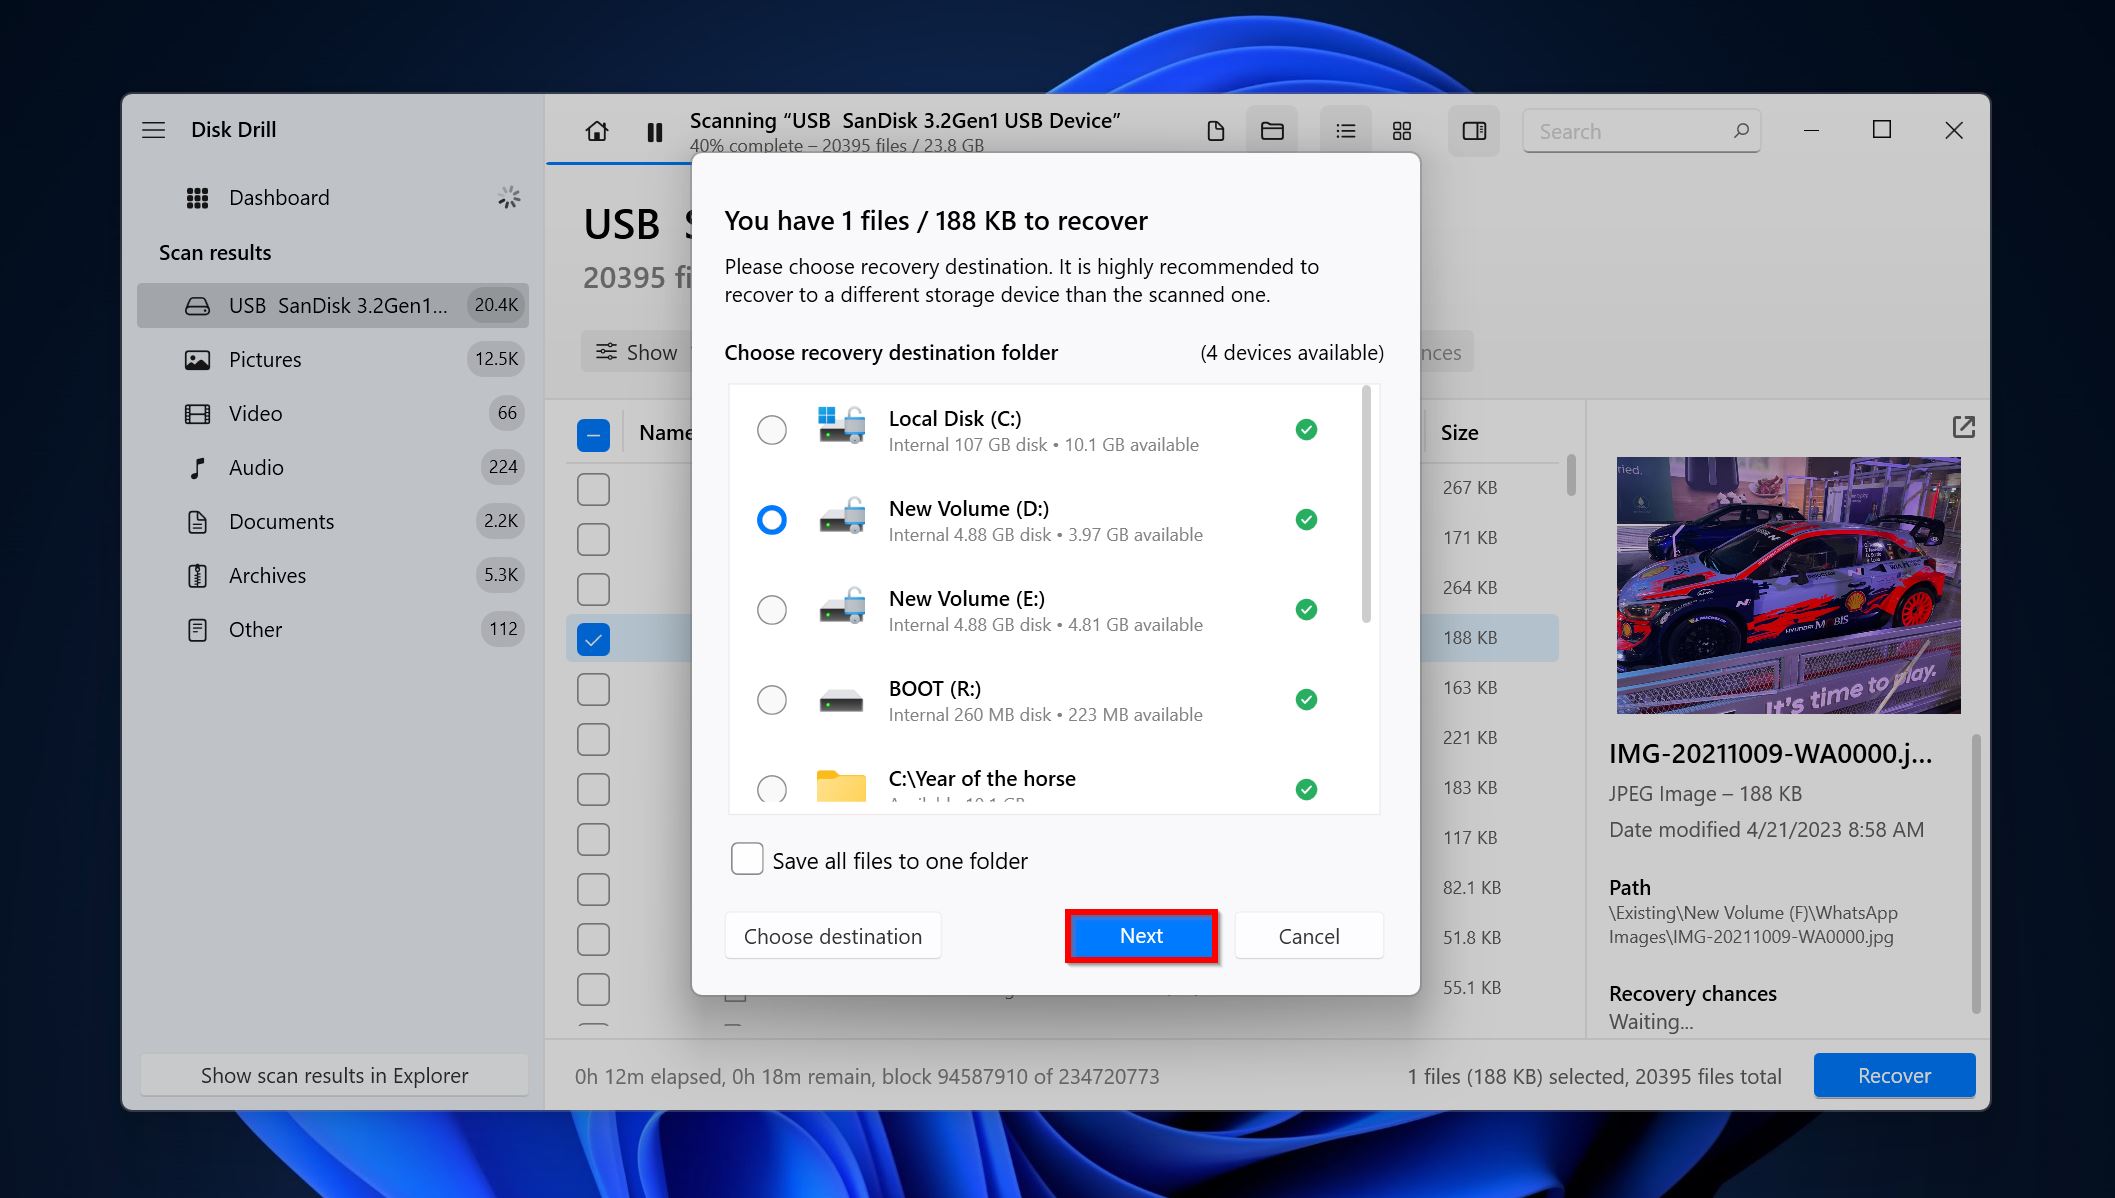2115x1198 pixels.
Task: Expand the Documents scan results category
Action: pyautogui.click(x=282, y=520)
